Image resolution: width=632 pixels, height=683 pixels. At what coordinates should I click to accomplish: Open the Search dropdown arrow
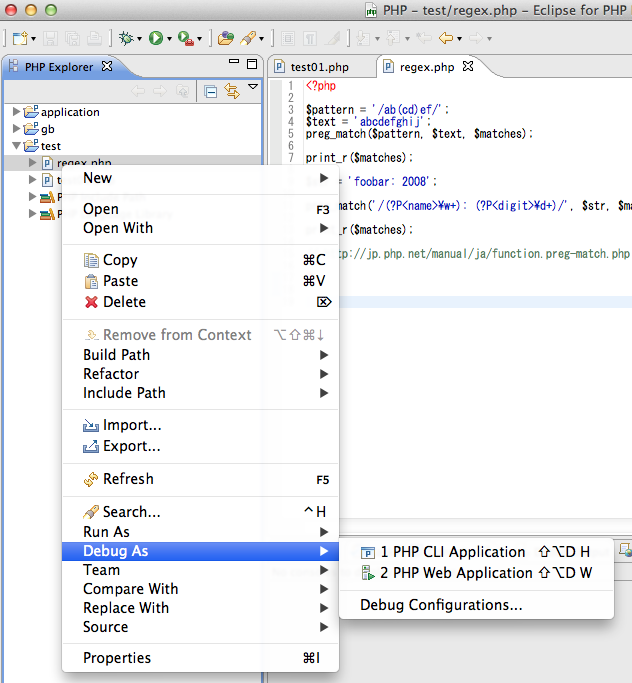[261, 39]
